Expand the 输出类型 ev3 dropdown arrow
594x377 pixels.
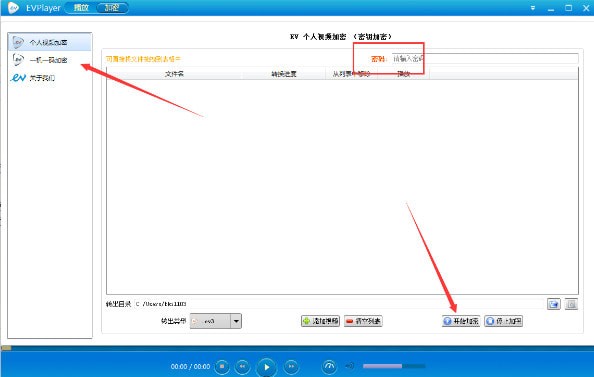click(x=236, y=321)
